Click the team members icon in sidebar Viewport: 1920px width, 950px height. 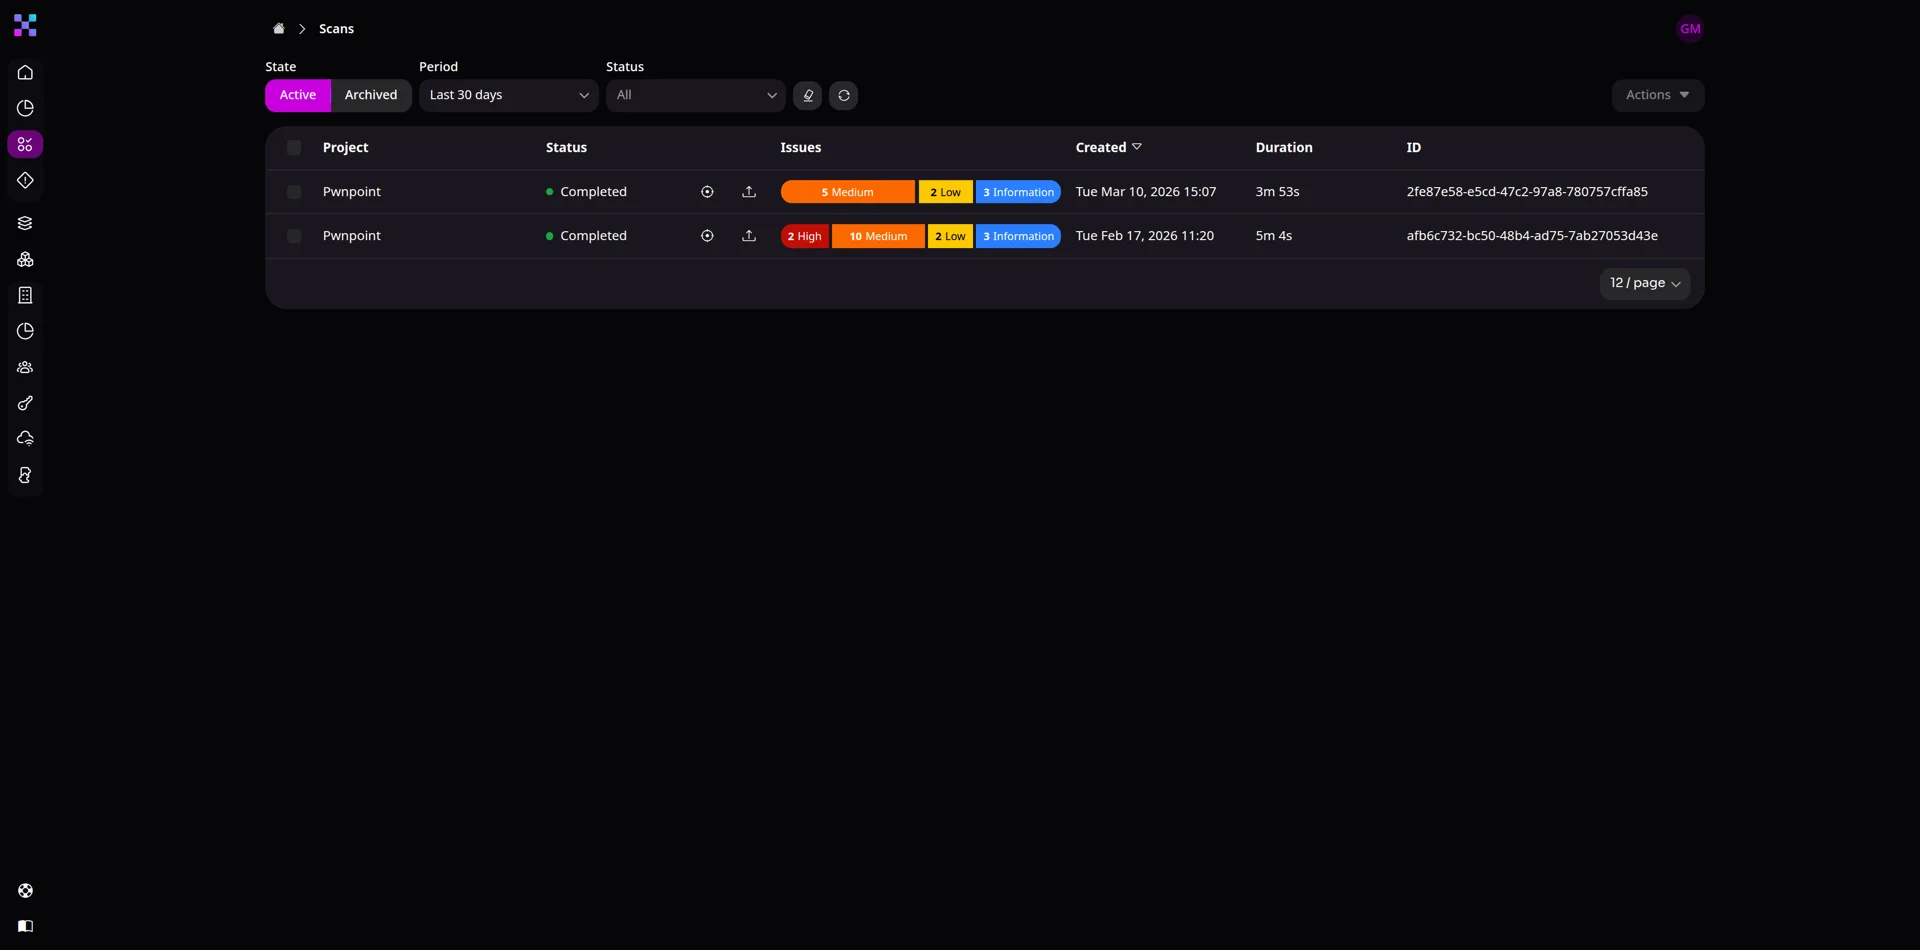point(25,367)
